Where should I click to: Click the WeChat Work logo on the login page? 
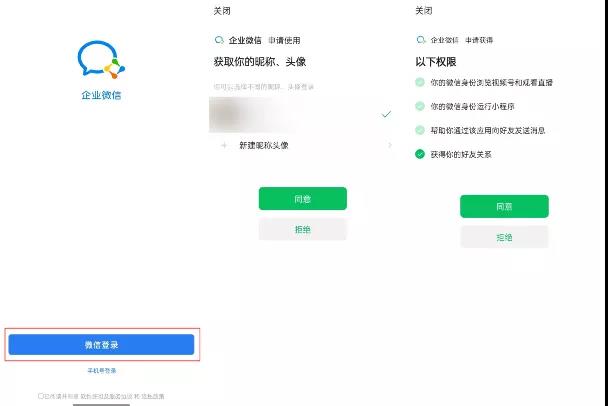click(x=101, y=59)
